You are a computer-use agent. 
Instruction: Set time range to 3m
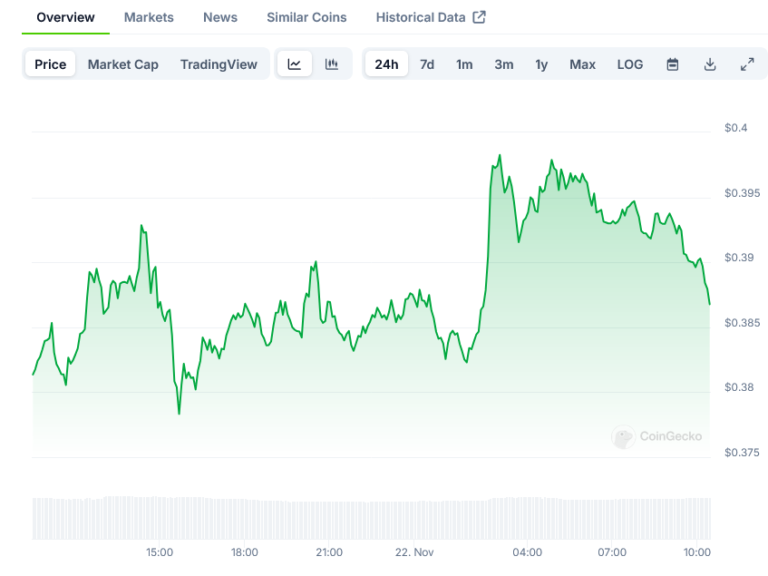pyautogui.click(x=504, y=64)
